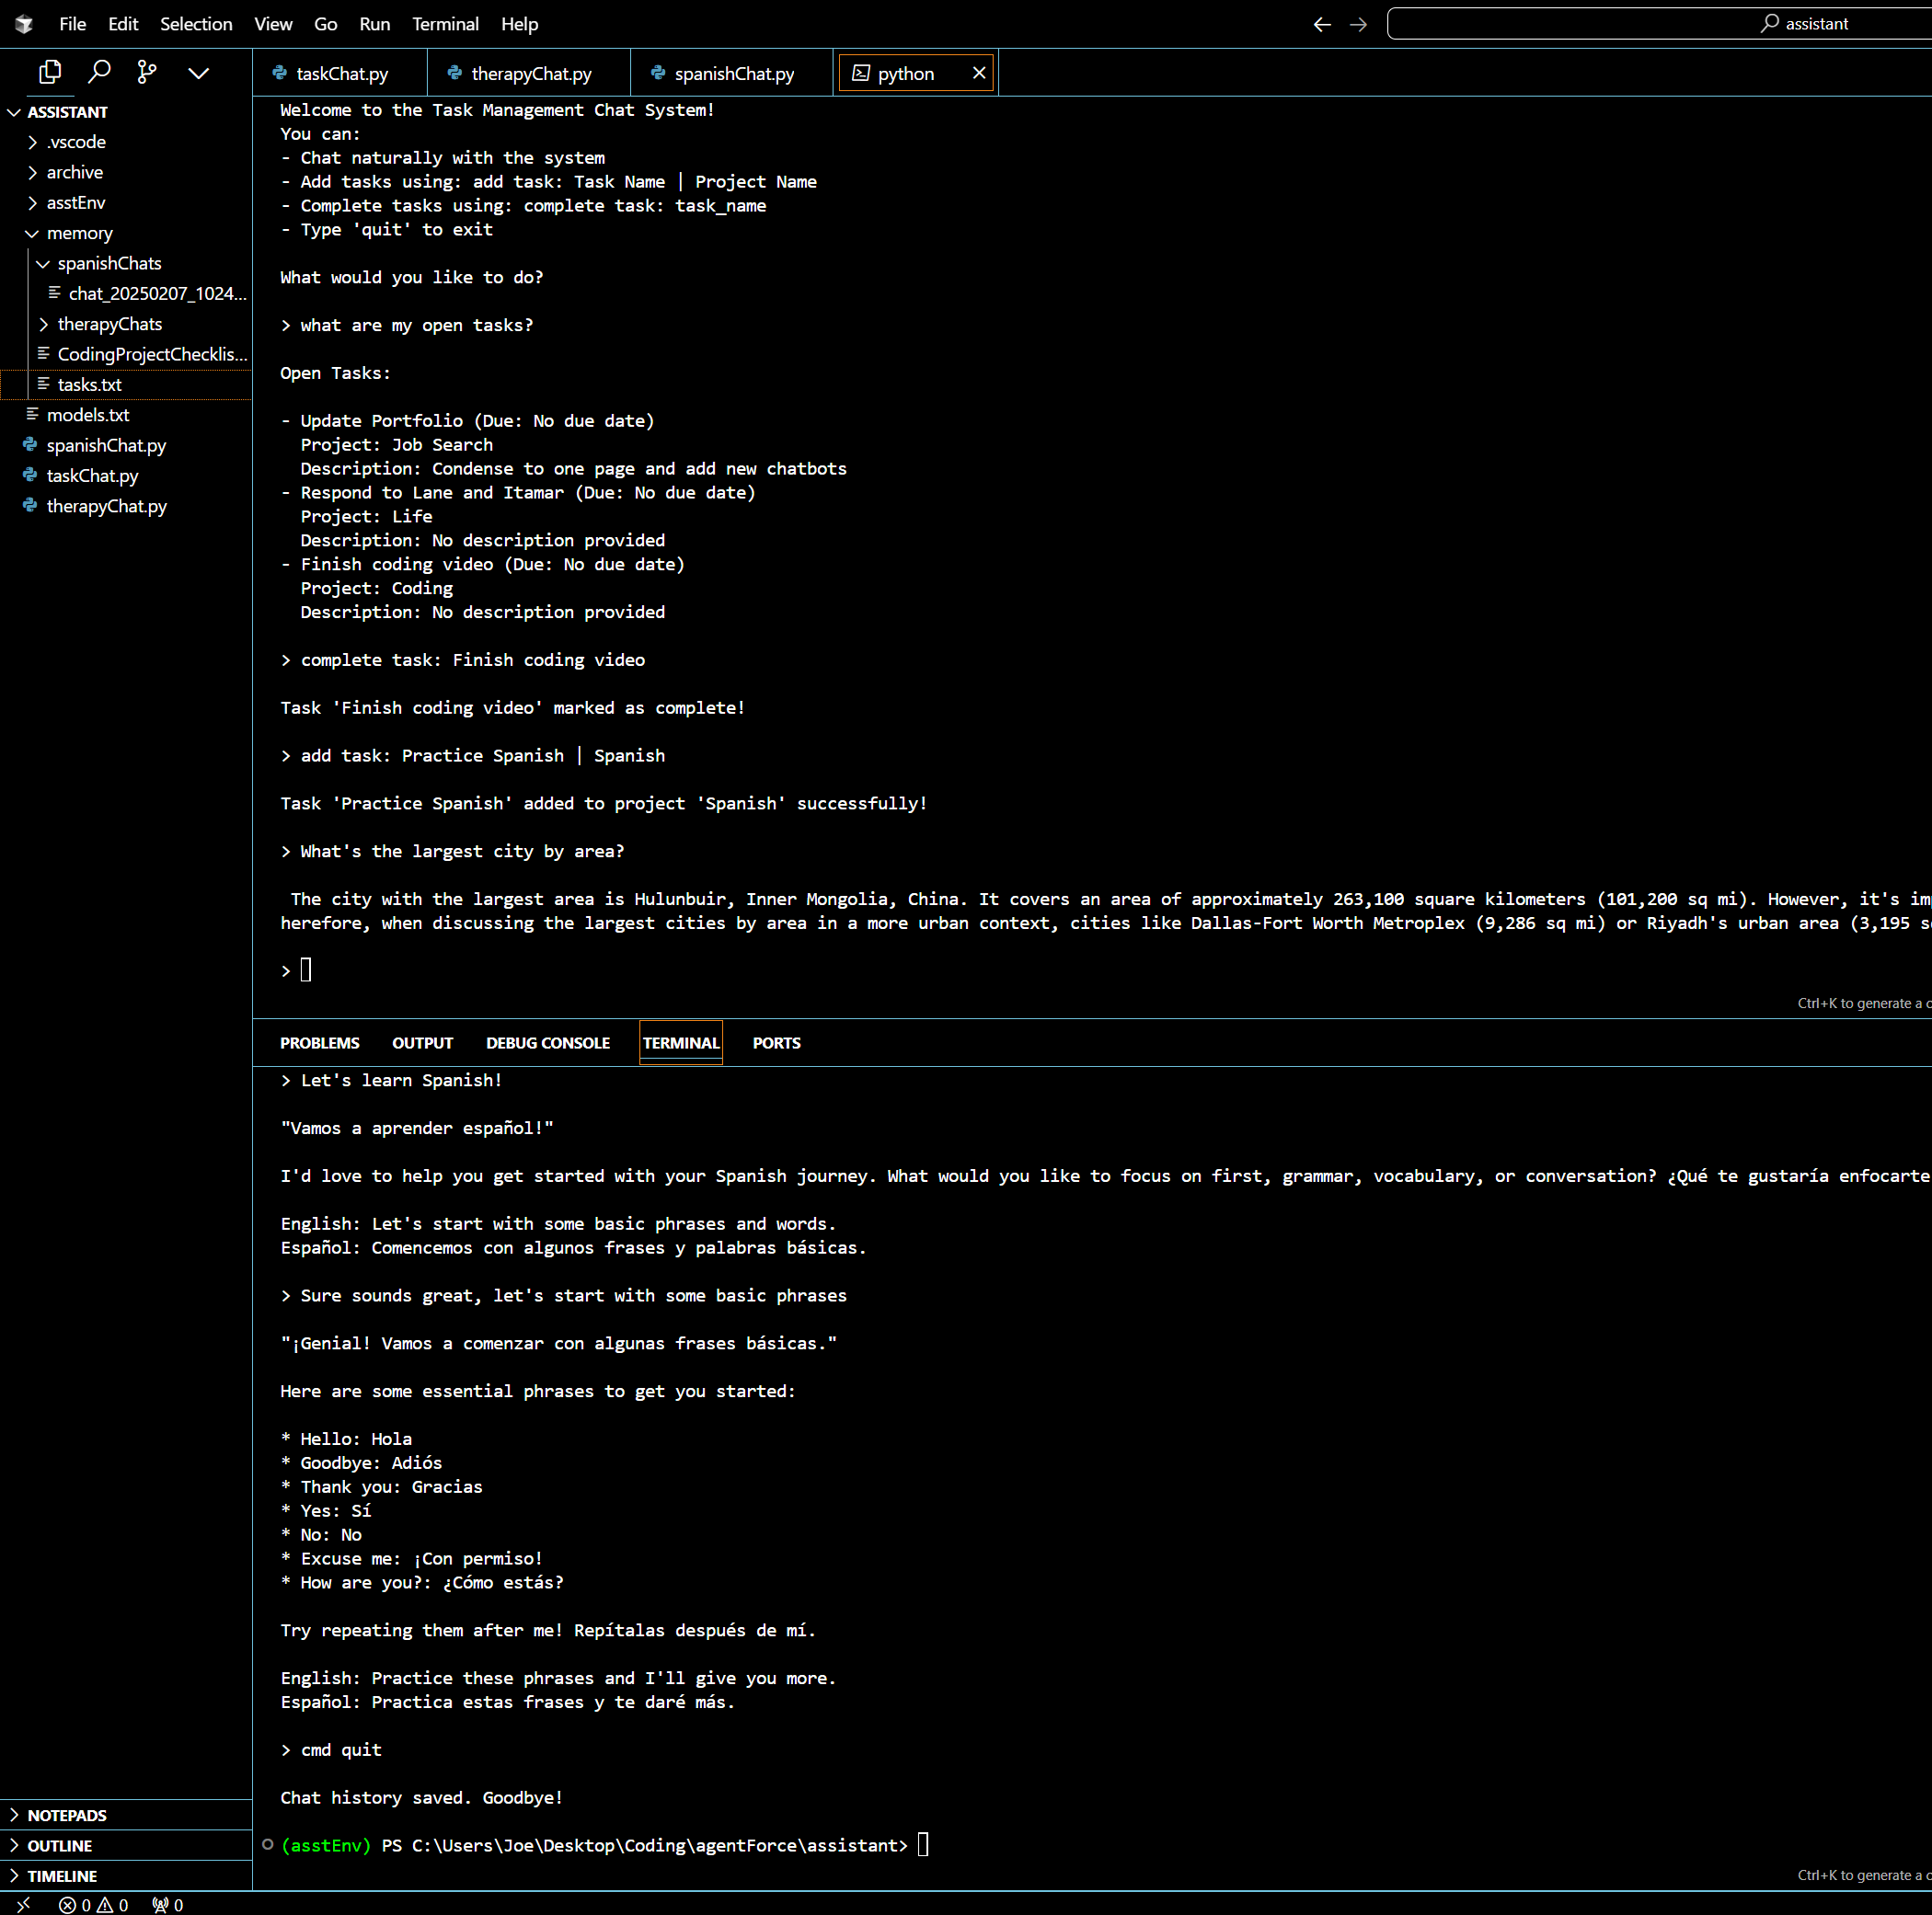This screenshot has height=1915, width=1932.
Task: Expand the hidden views chevron in the sidebar
Action: coord(198,73)
